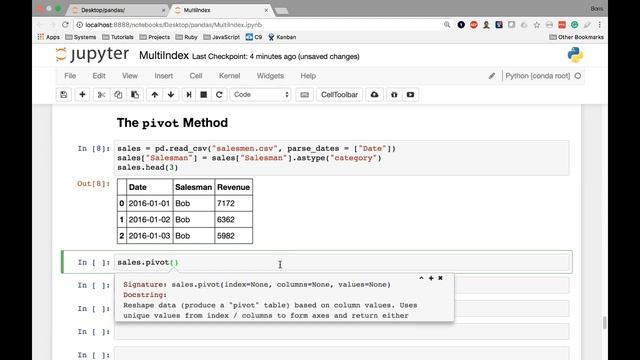The width and height of the screenshot is (640, 360).
Task: Collapse the tooltip with the caret icon
Action: 421,278
